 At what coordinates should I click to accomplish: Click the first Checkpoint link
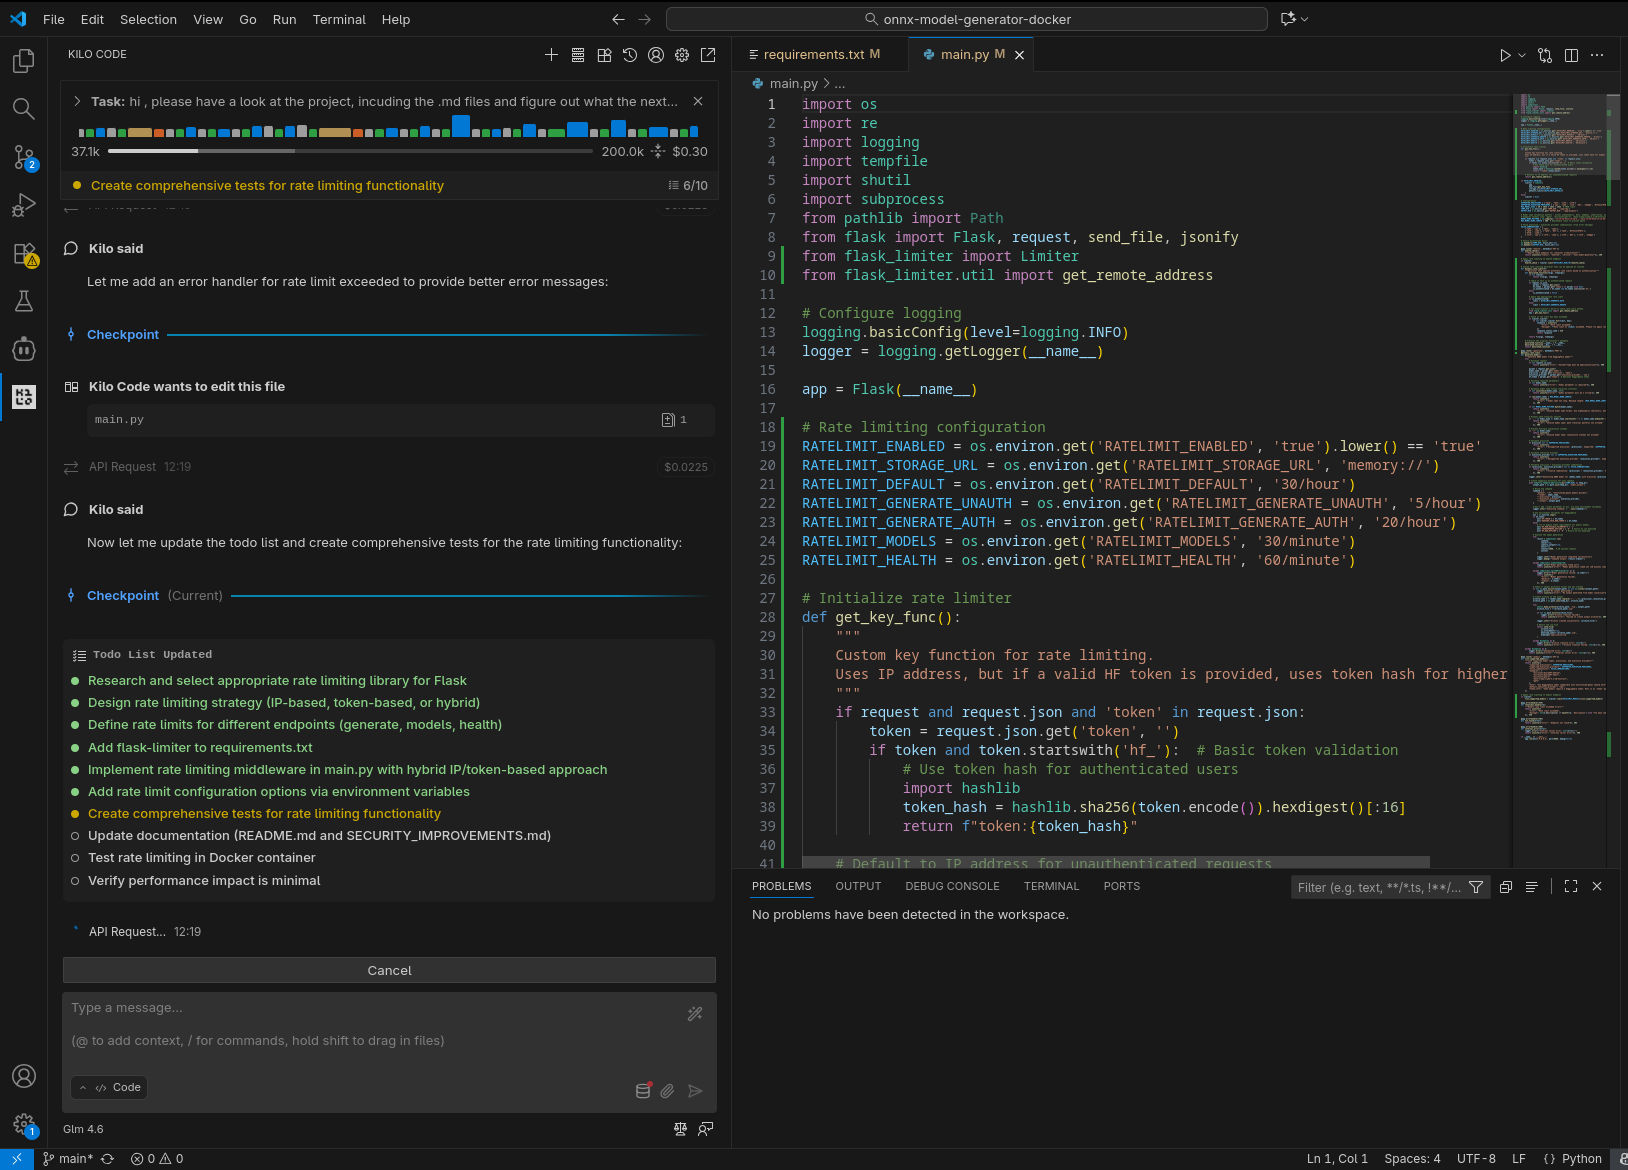(122, 334)
